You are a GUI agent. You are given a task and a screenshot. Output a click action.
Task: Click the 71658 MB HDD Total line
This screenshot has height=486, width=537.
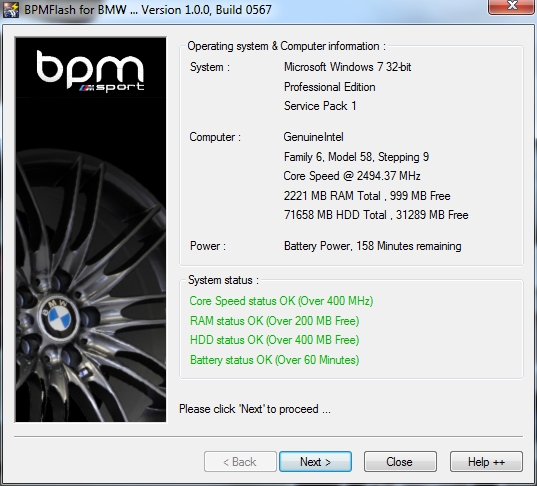(376, 215)
